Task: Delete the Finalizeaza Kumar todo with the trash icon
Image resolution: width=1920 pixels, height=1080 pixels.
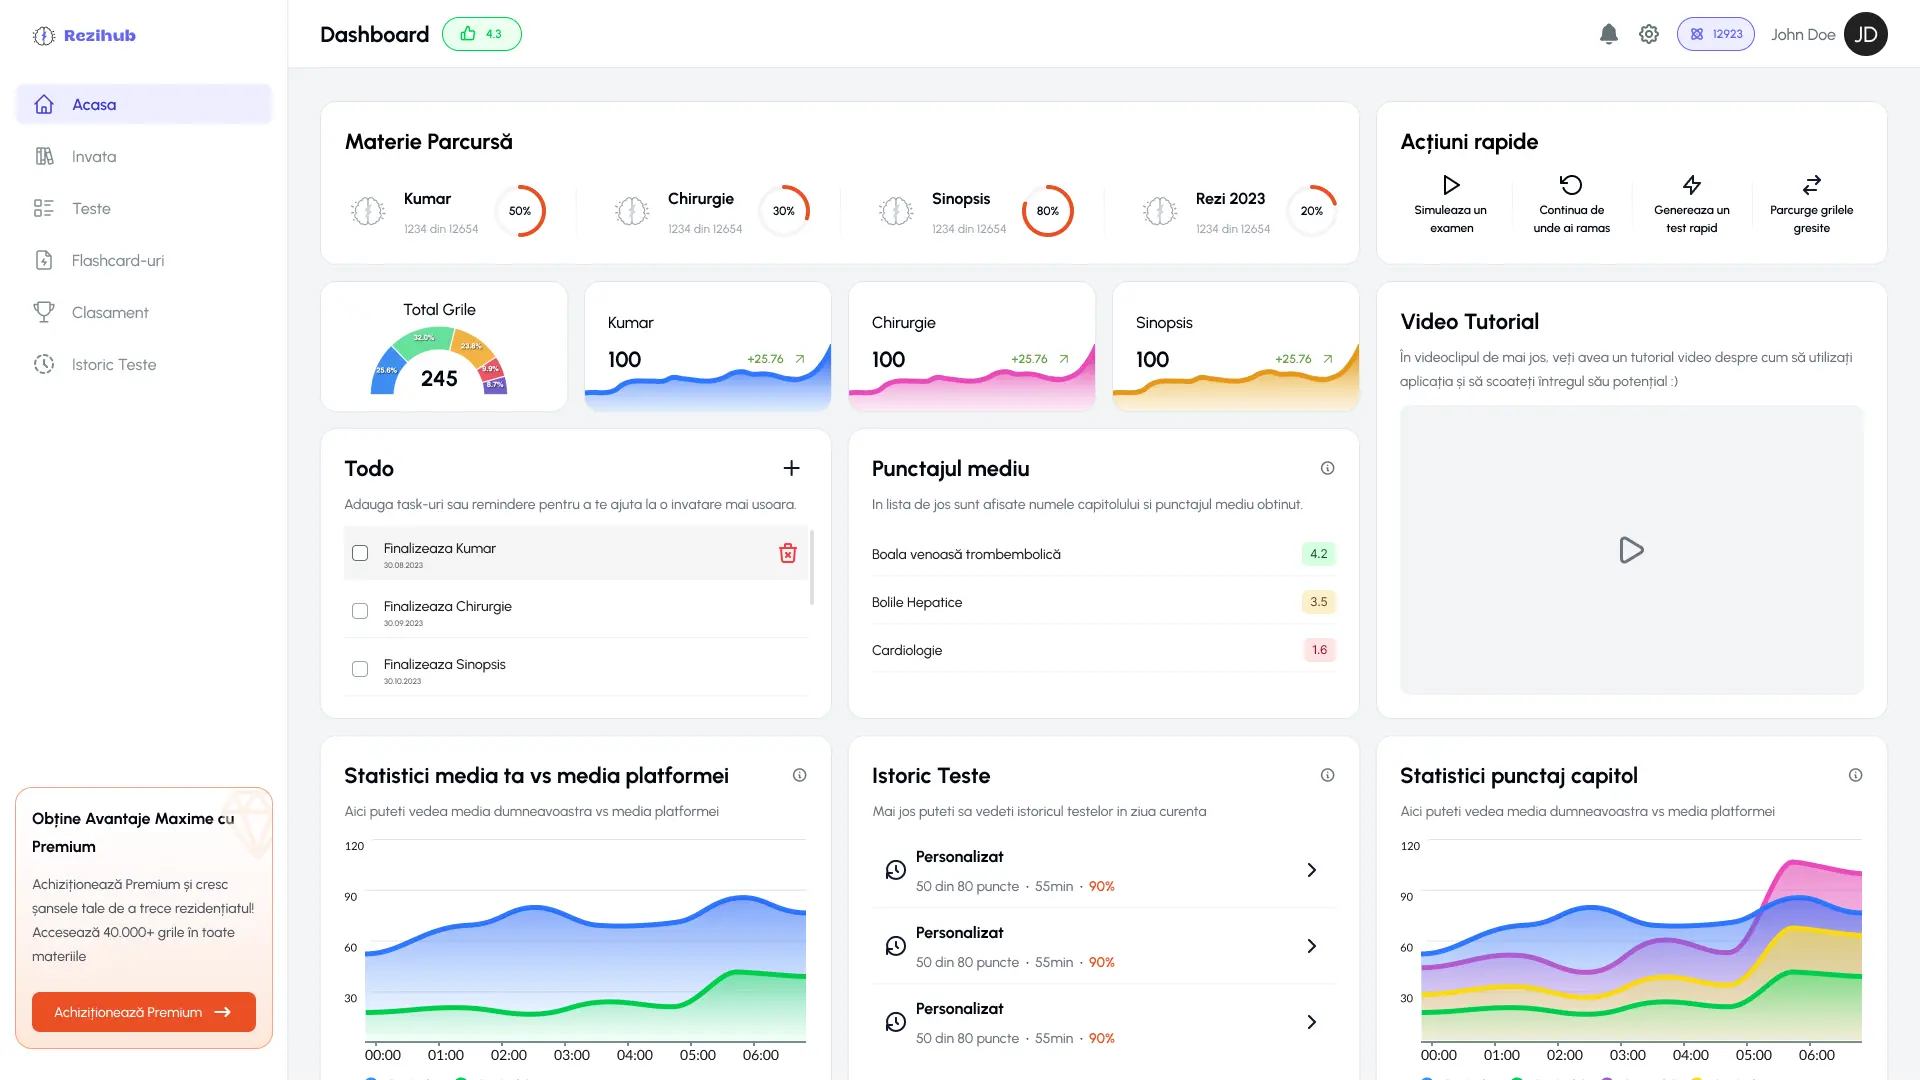Action: 788,553
